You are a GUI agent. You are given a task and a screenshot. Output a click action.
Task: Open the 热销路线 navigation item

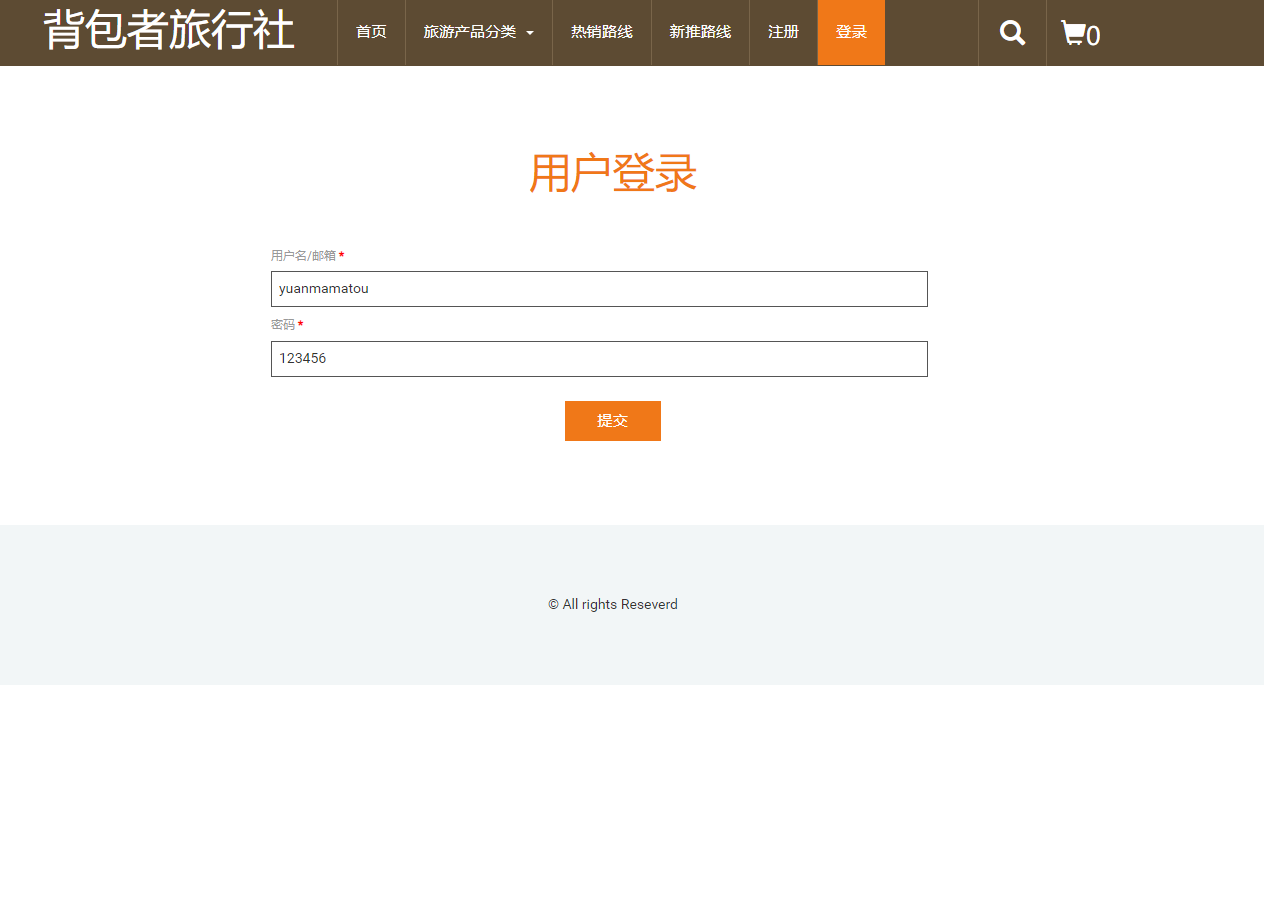click(601, 31)
